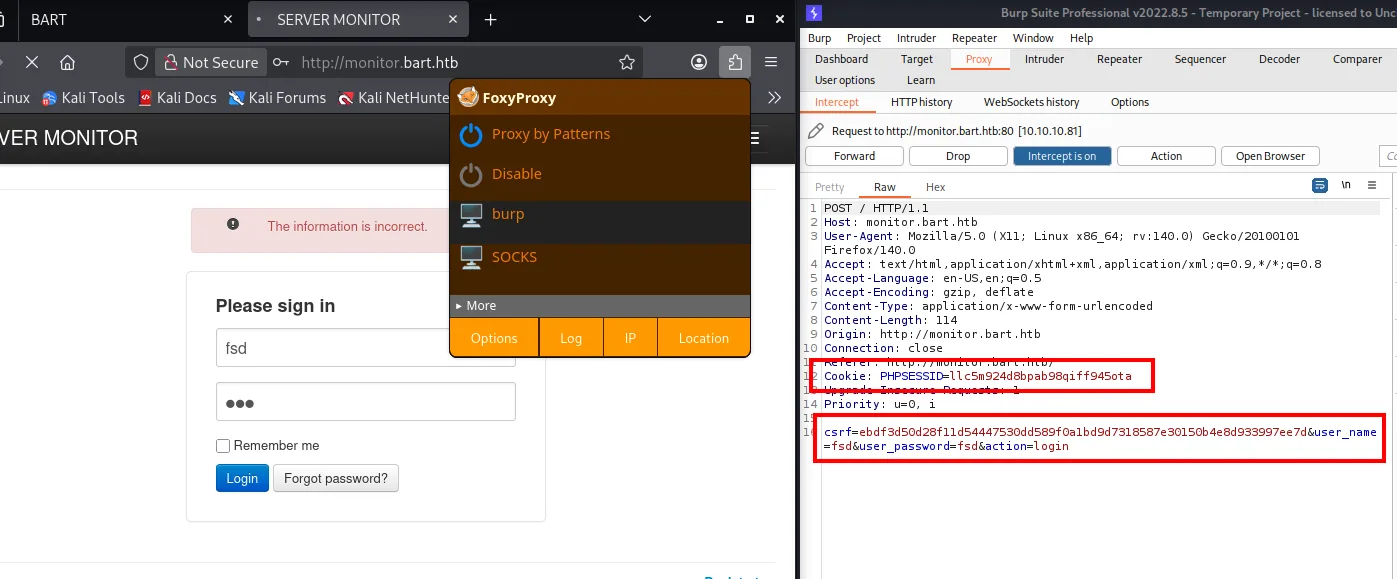
Task: Switch to Burp Learn tab
Action: click(x=921, y=80)
